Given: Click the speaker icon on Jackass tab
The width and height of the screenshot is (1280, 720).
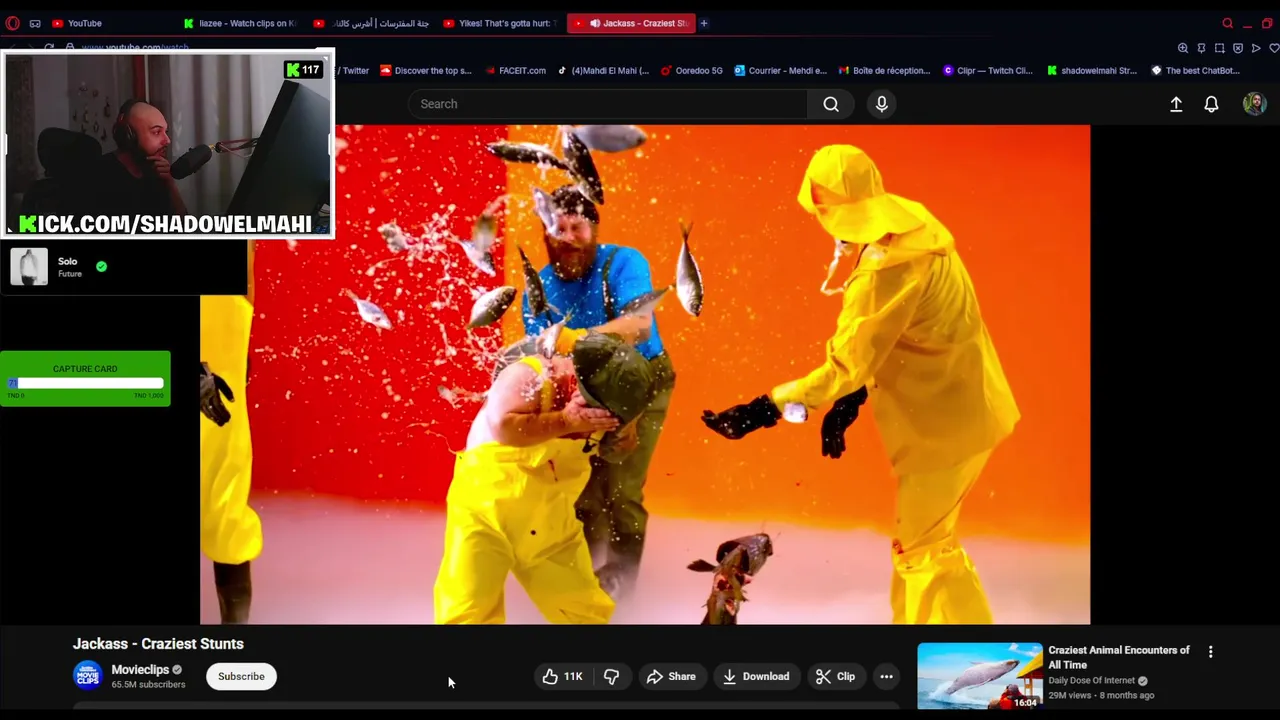Looking at the screenshot, I should pyautogui.click(x=595, y=23).
